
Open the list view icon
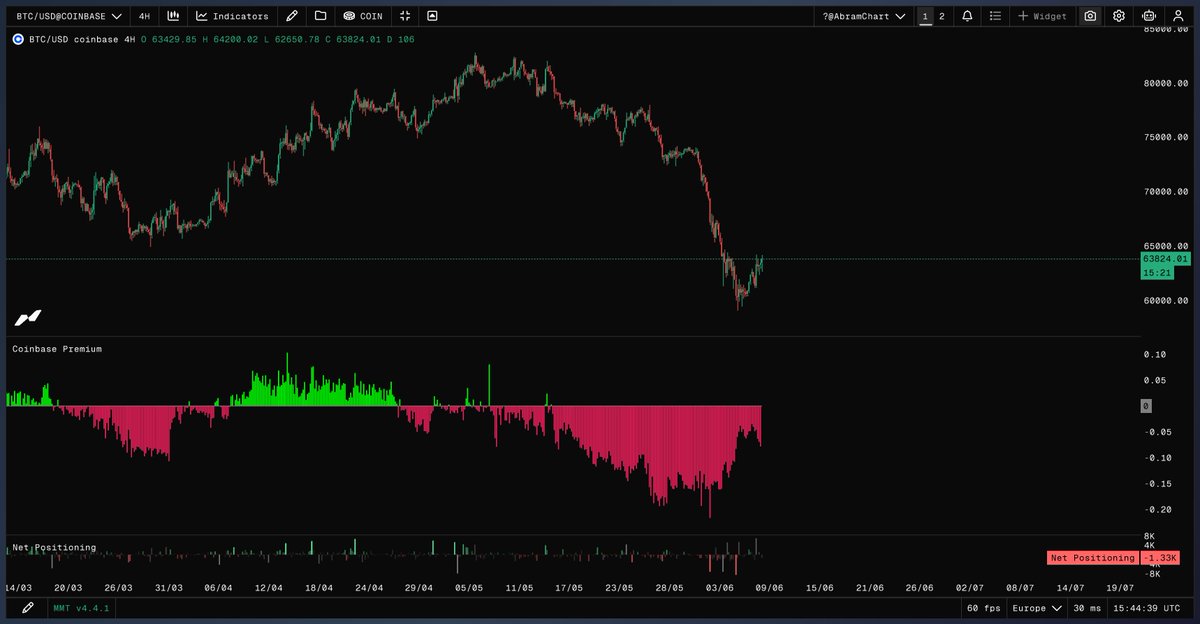(x=995, y=16)
